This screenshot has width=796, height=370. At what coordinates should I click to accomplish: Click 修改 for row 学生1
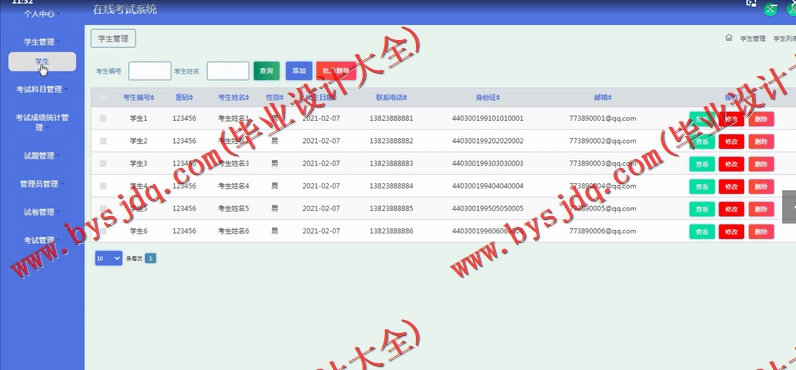pos(731,119)
